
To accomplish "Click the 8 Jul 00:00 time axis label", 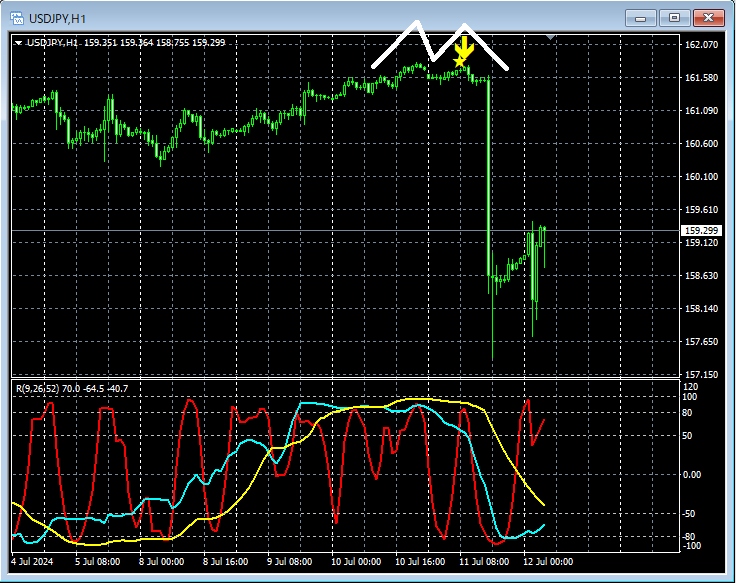I will pyautogui.click(x=161, y=561).
